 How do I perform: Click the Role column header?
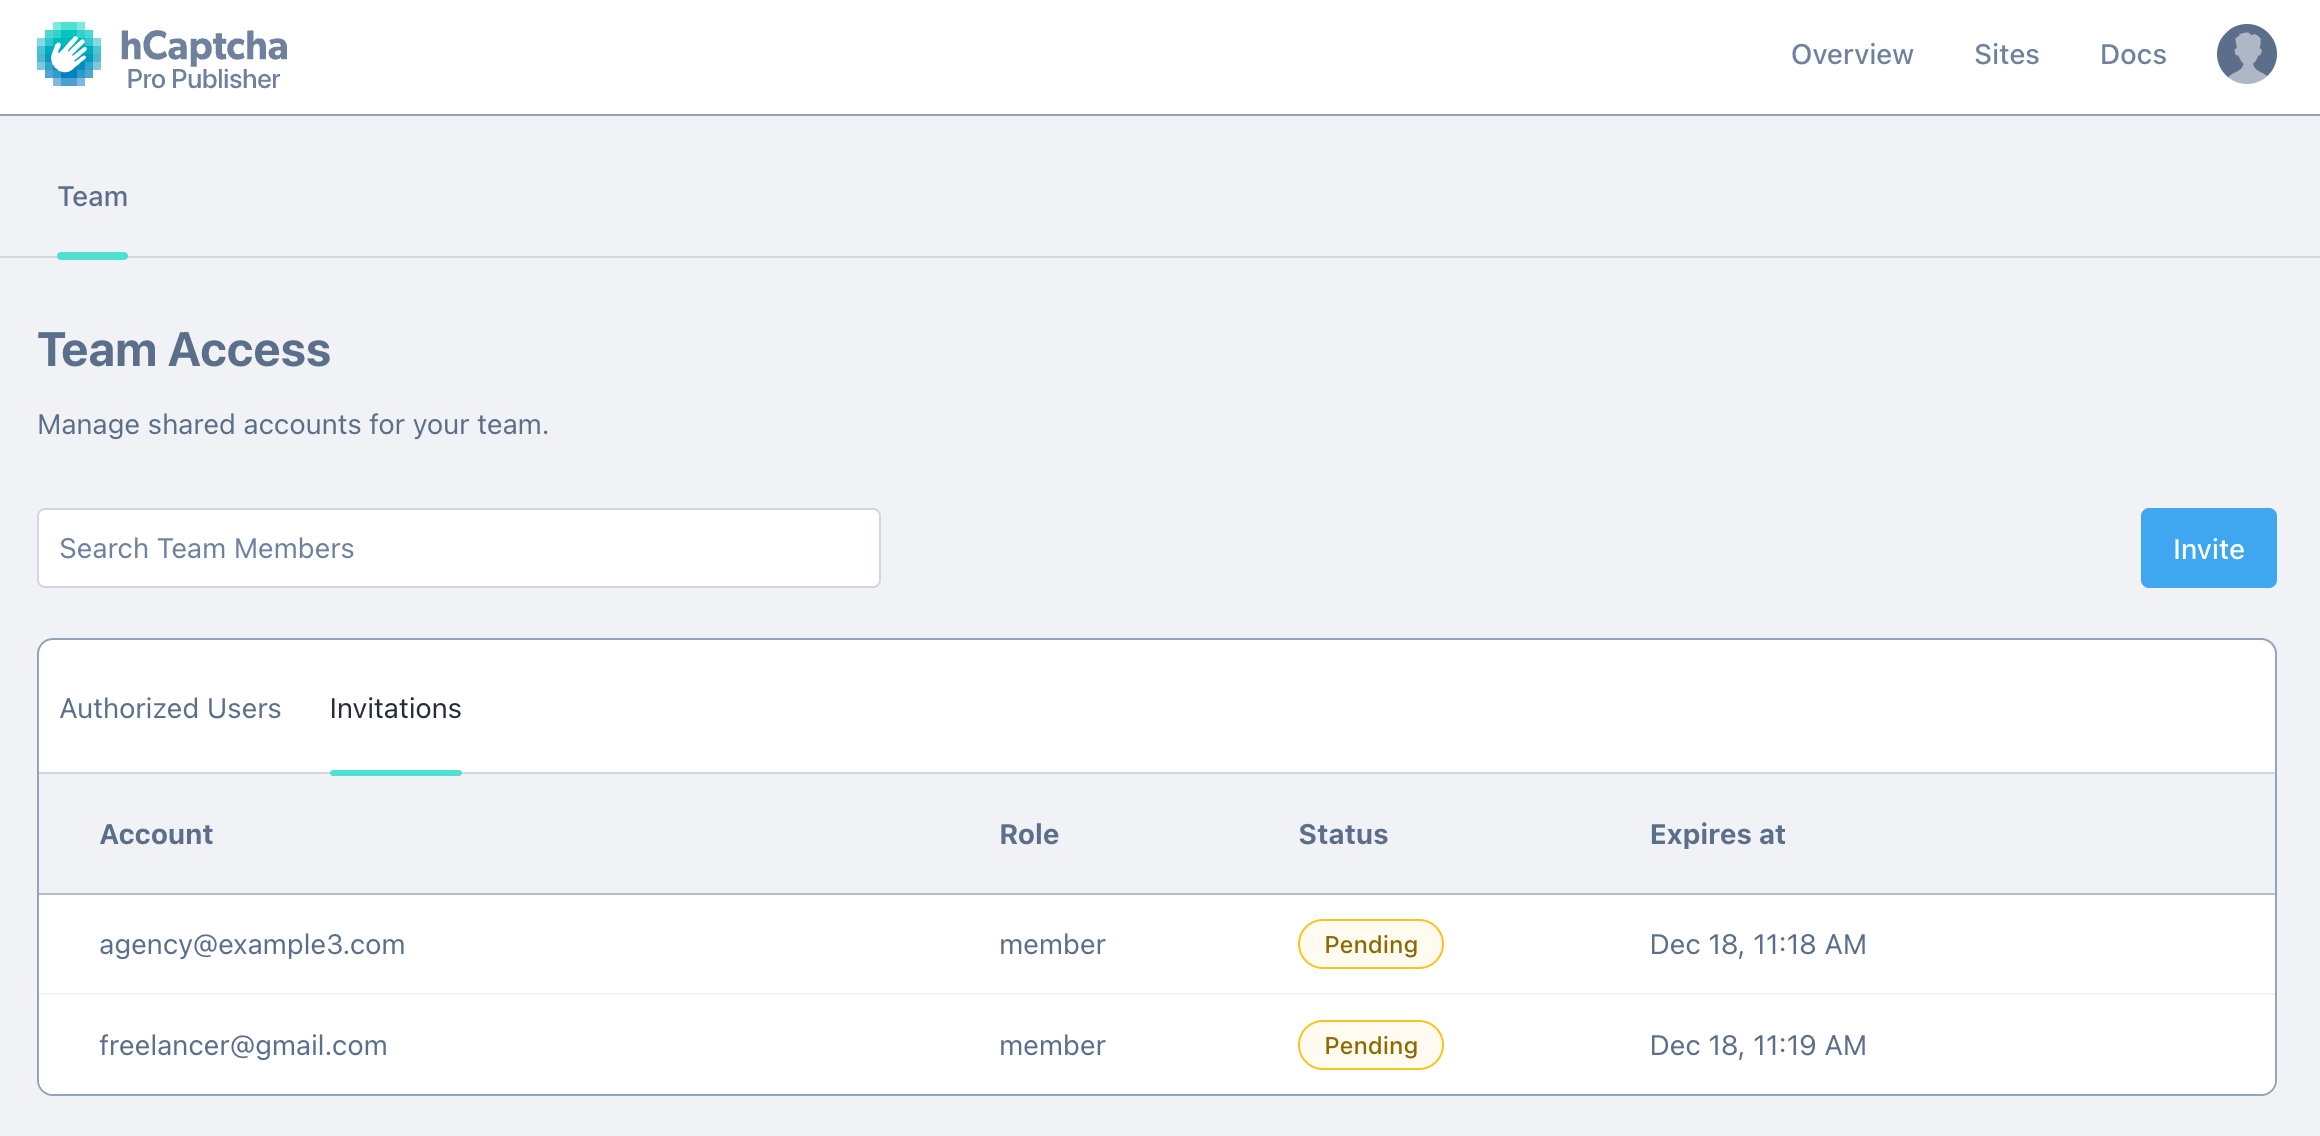click(x=1028, y=834)
